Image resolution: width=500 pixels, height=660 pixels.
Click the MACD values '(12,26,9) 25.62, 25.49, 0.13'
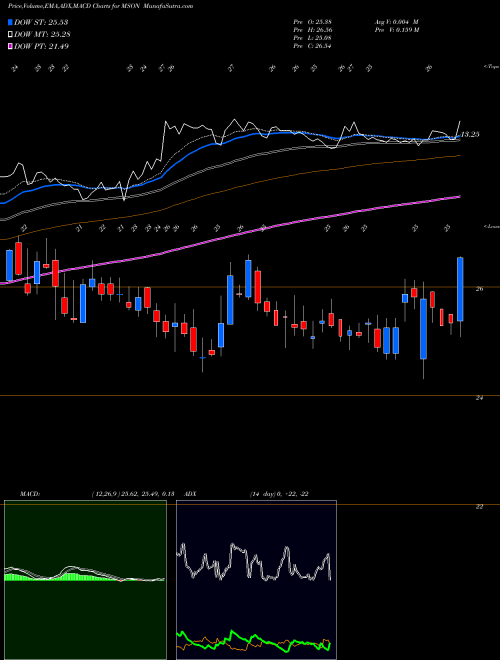133,494
